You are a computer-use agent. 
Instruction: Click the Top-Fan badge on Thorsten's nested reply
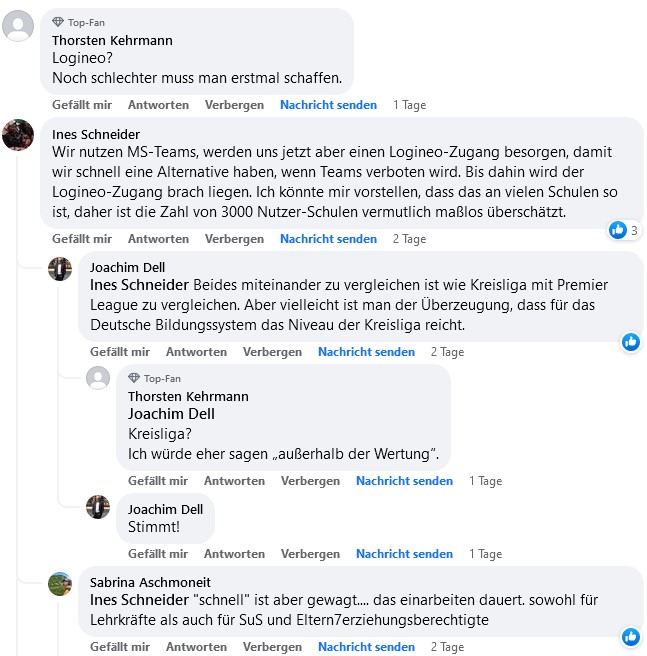(x=134, y=379)
